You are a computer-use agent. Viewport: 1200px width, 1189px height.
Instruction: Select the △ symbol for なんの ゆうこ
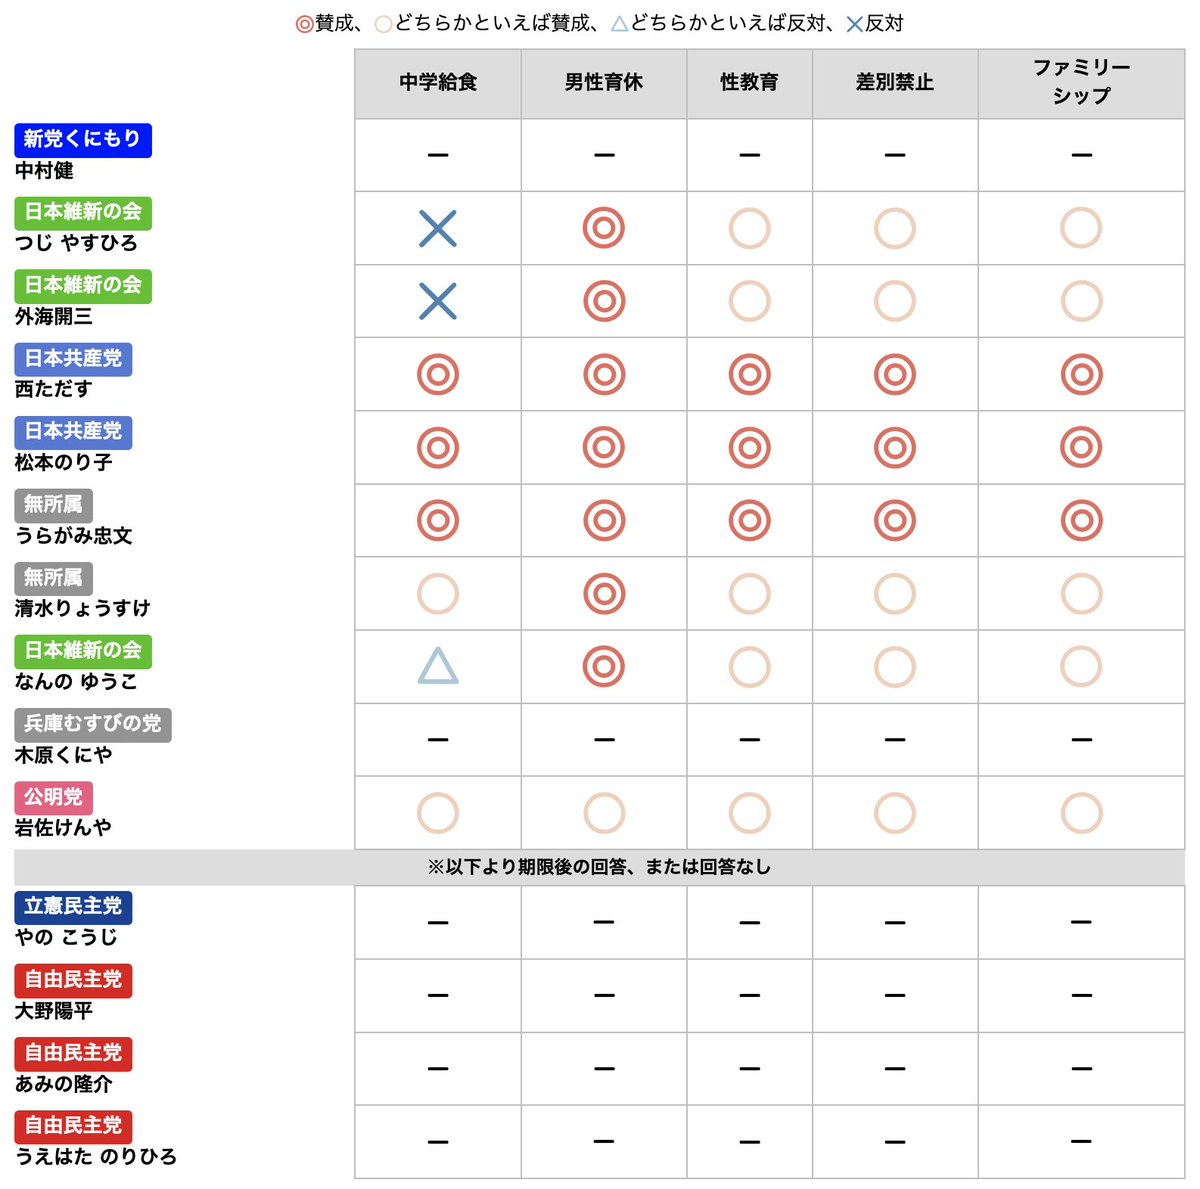437,666
